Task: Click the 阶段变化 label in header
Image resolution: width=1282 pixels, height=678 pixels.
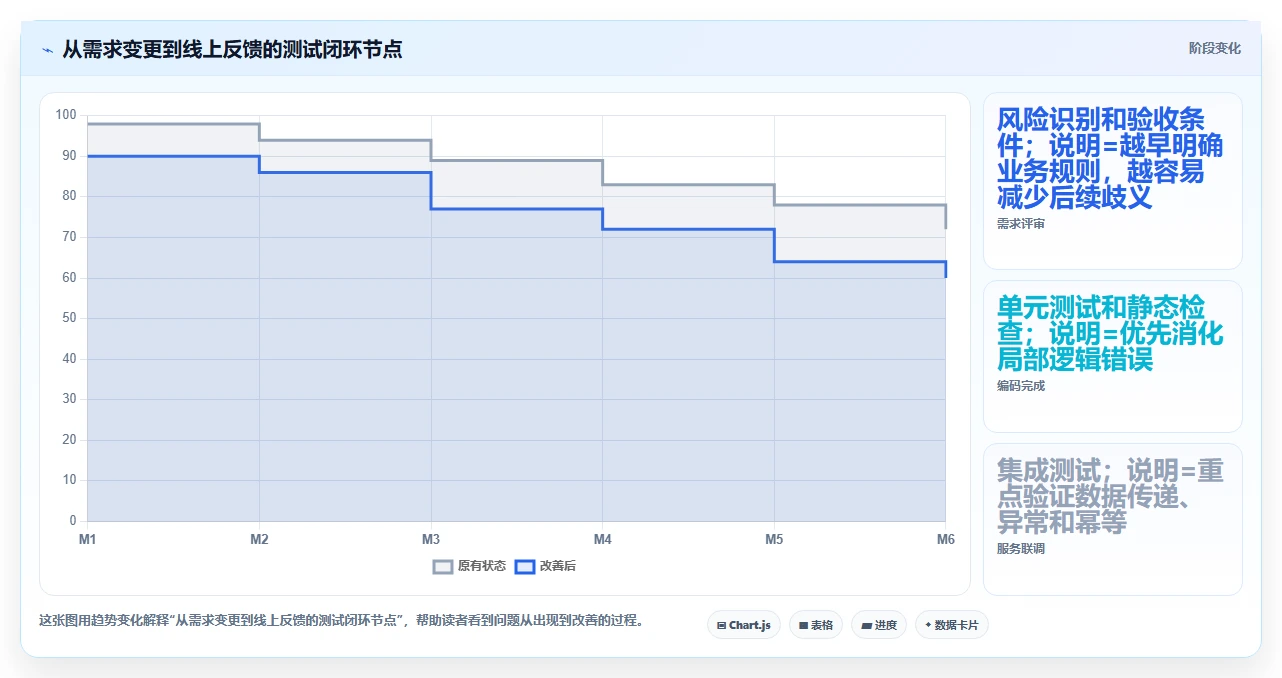Action: (x=1214, y=48)
